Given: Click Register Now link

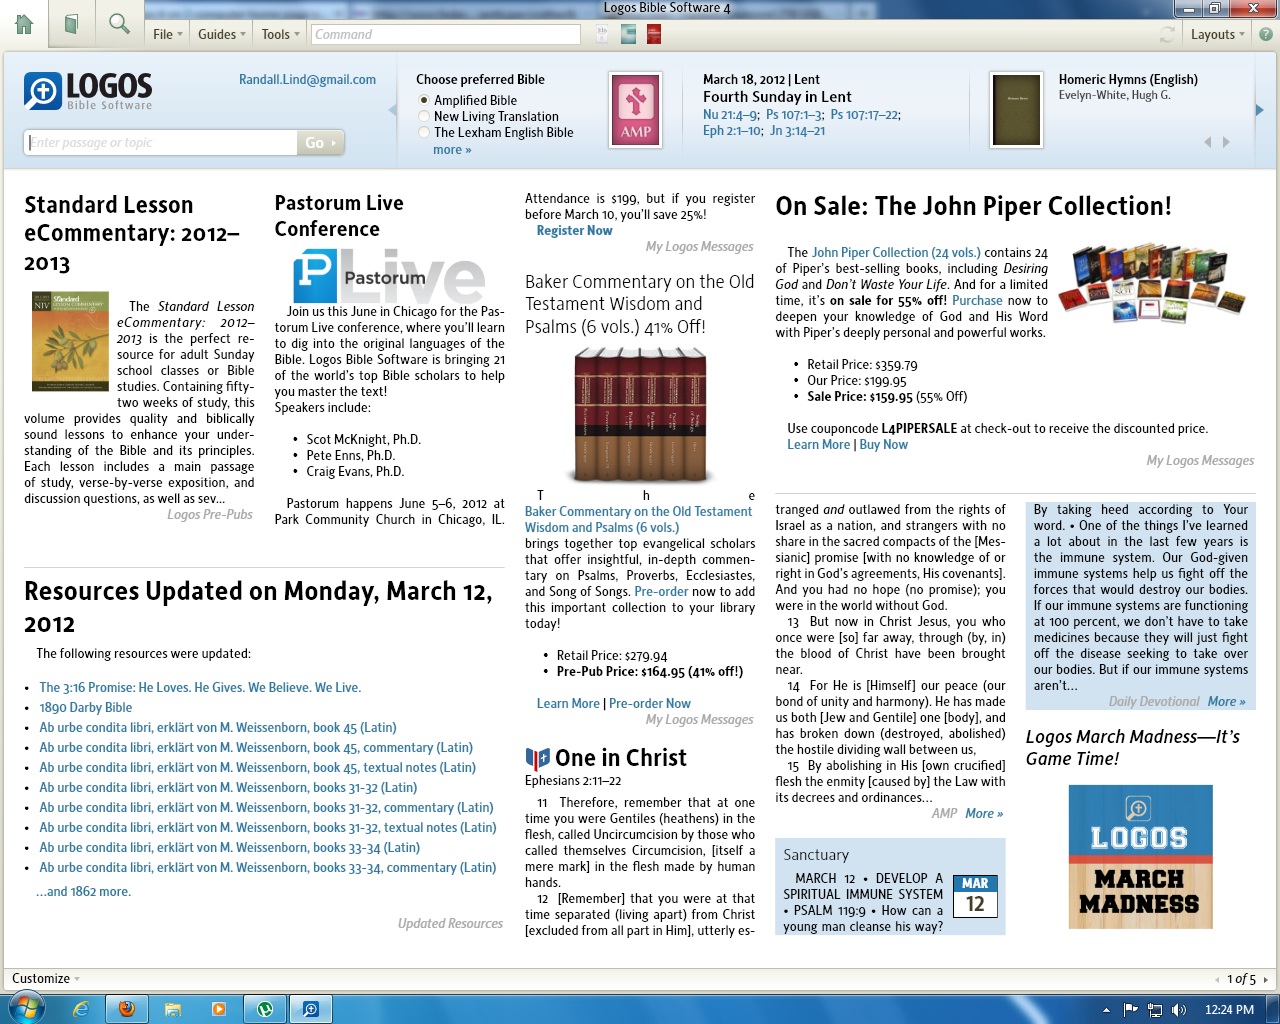Looking at the screenshot, I should pyautogui.click(x=574, y=231).
